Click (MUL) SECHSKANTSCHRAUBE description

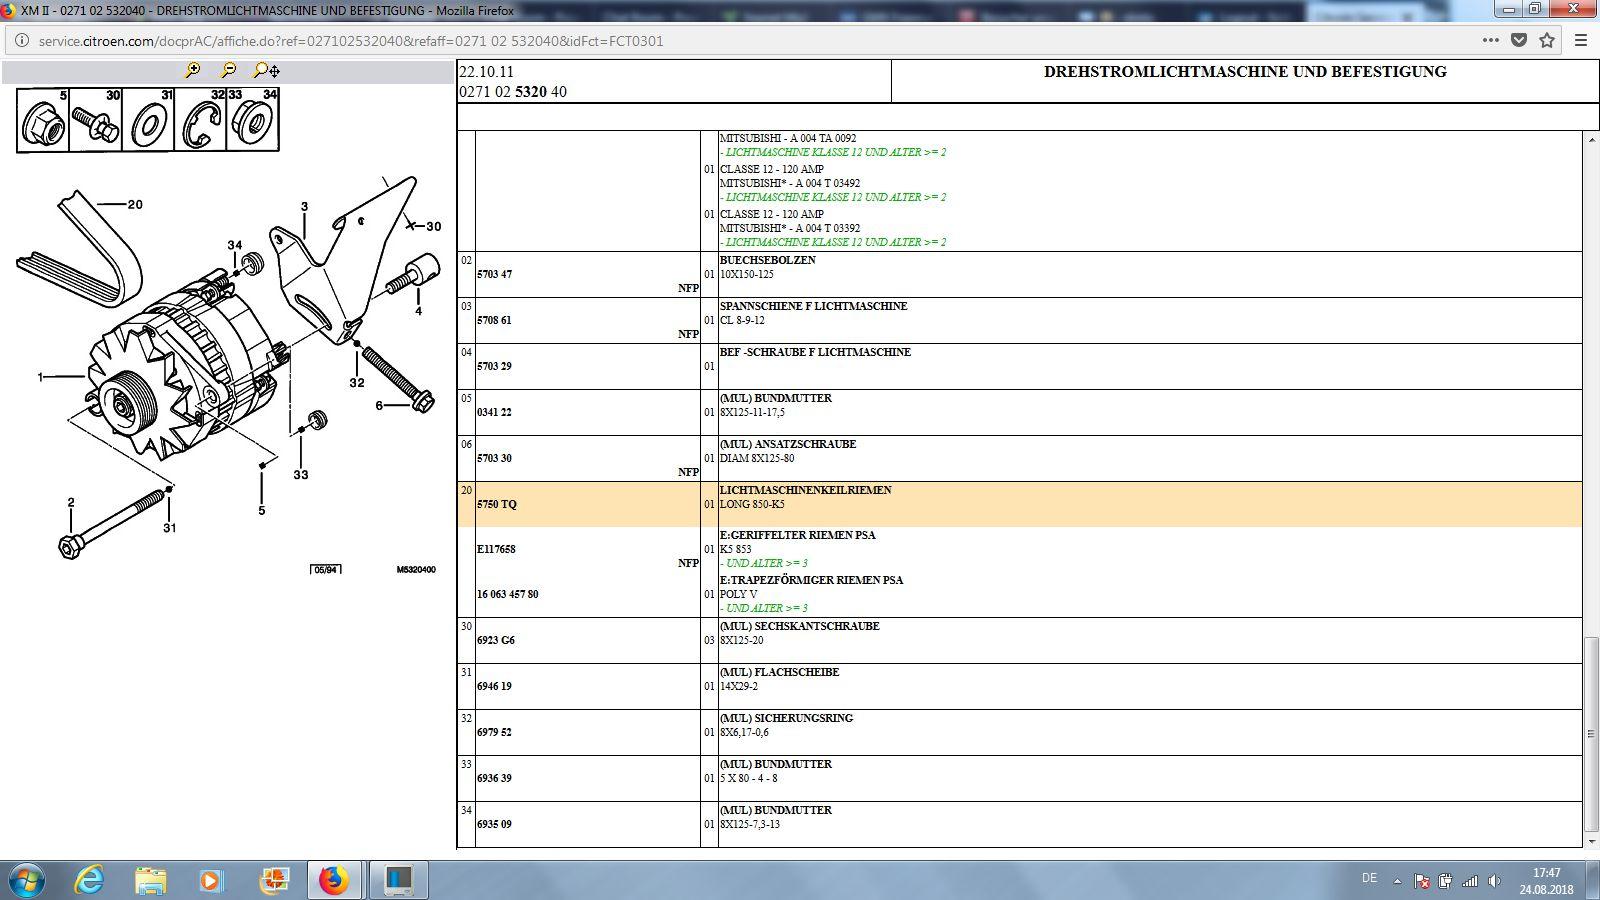pos(799,626)
